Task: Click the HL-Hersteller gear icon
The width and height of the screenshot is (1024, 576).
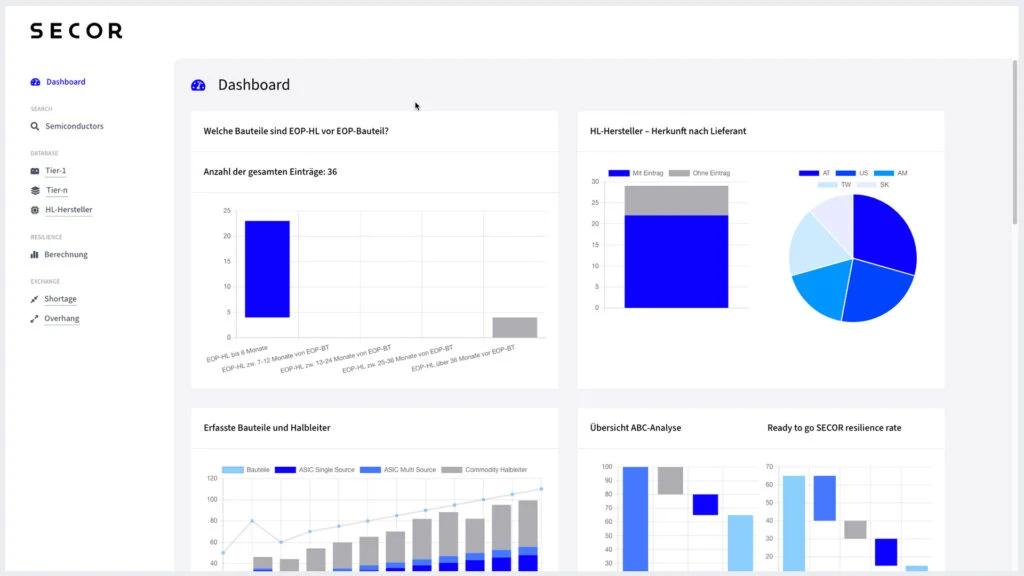Action: 34,210
